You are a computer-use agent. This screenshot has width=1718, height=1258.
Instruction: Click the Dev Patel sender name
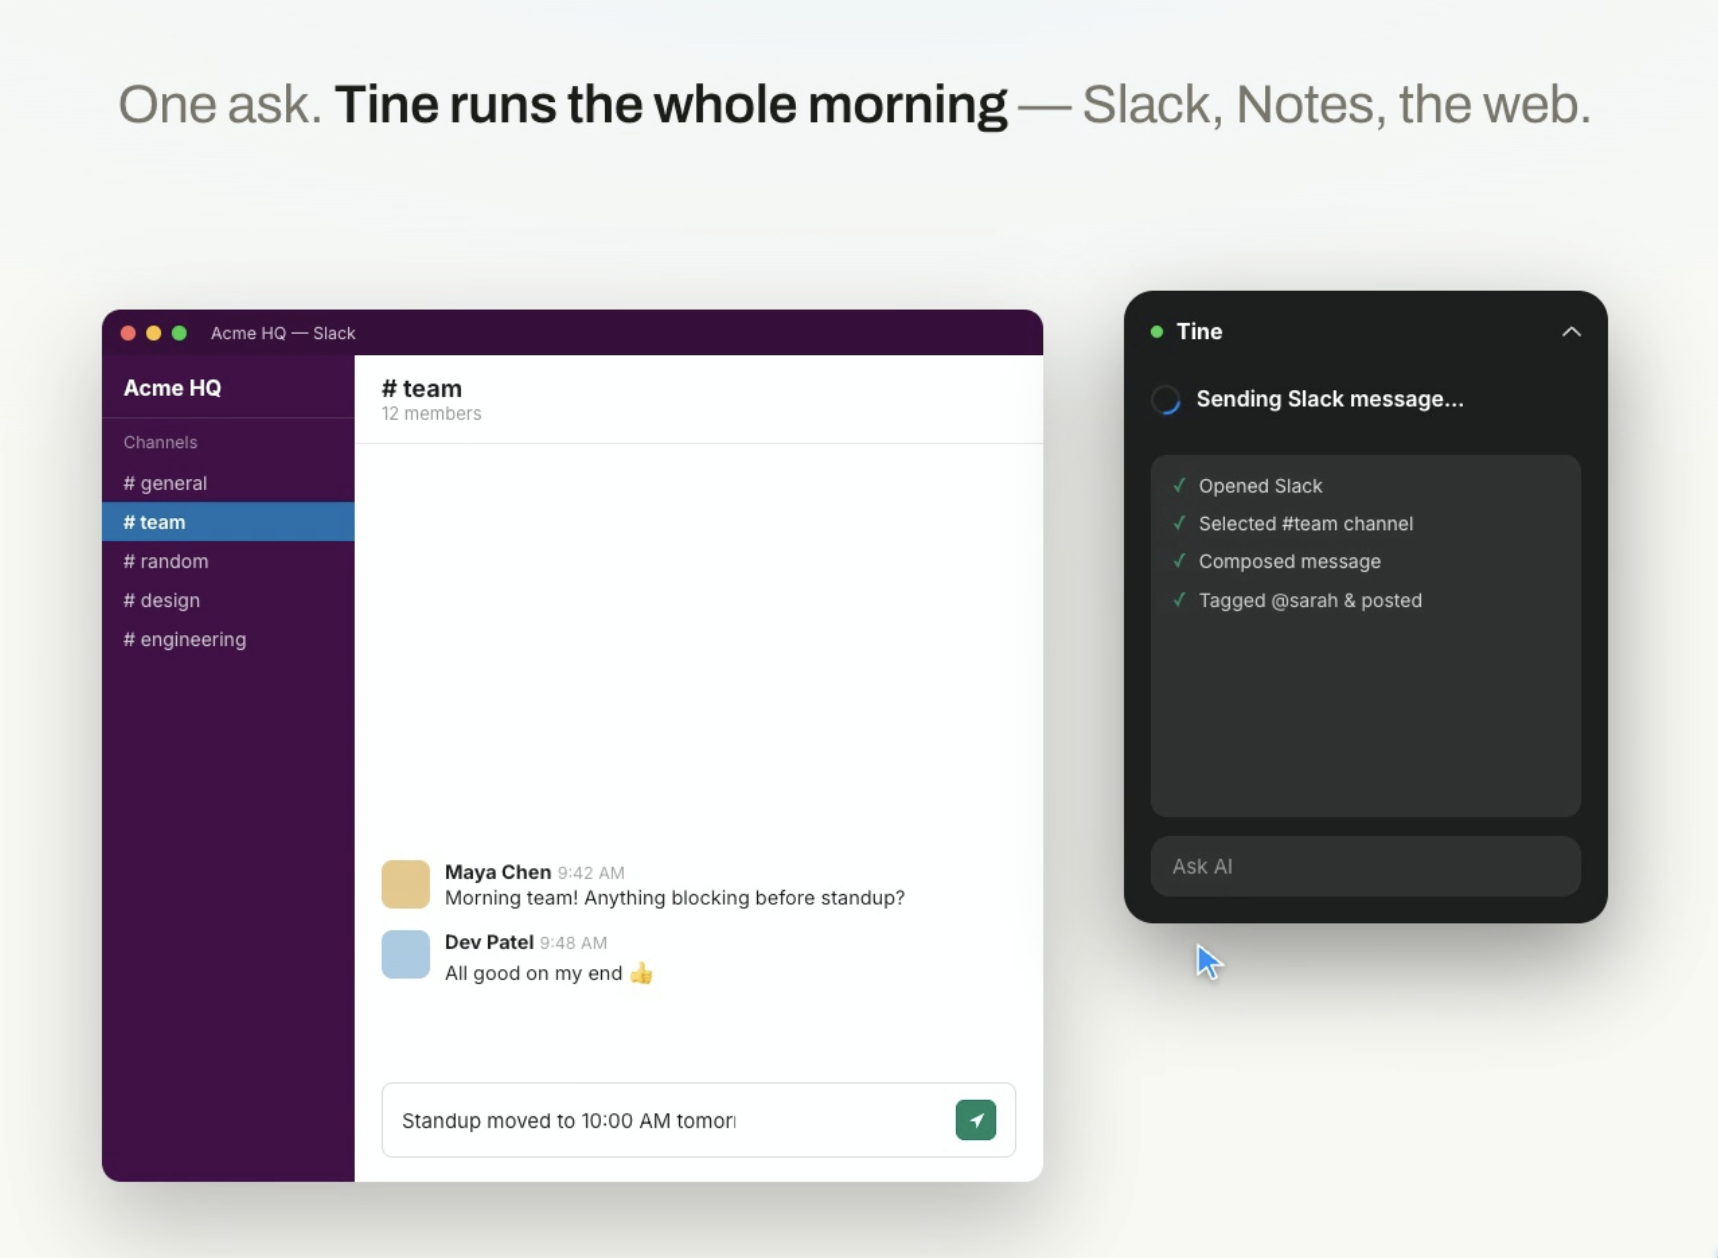click(x=489, y=942)
